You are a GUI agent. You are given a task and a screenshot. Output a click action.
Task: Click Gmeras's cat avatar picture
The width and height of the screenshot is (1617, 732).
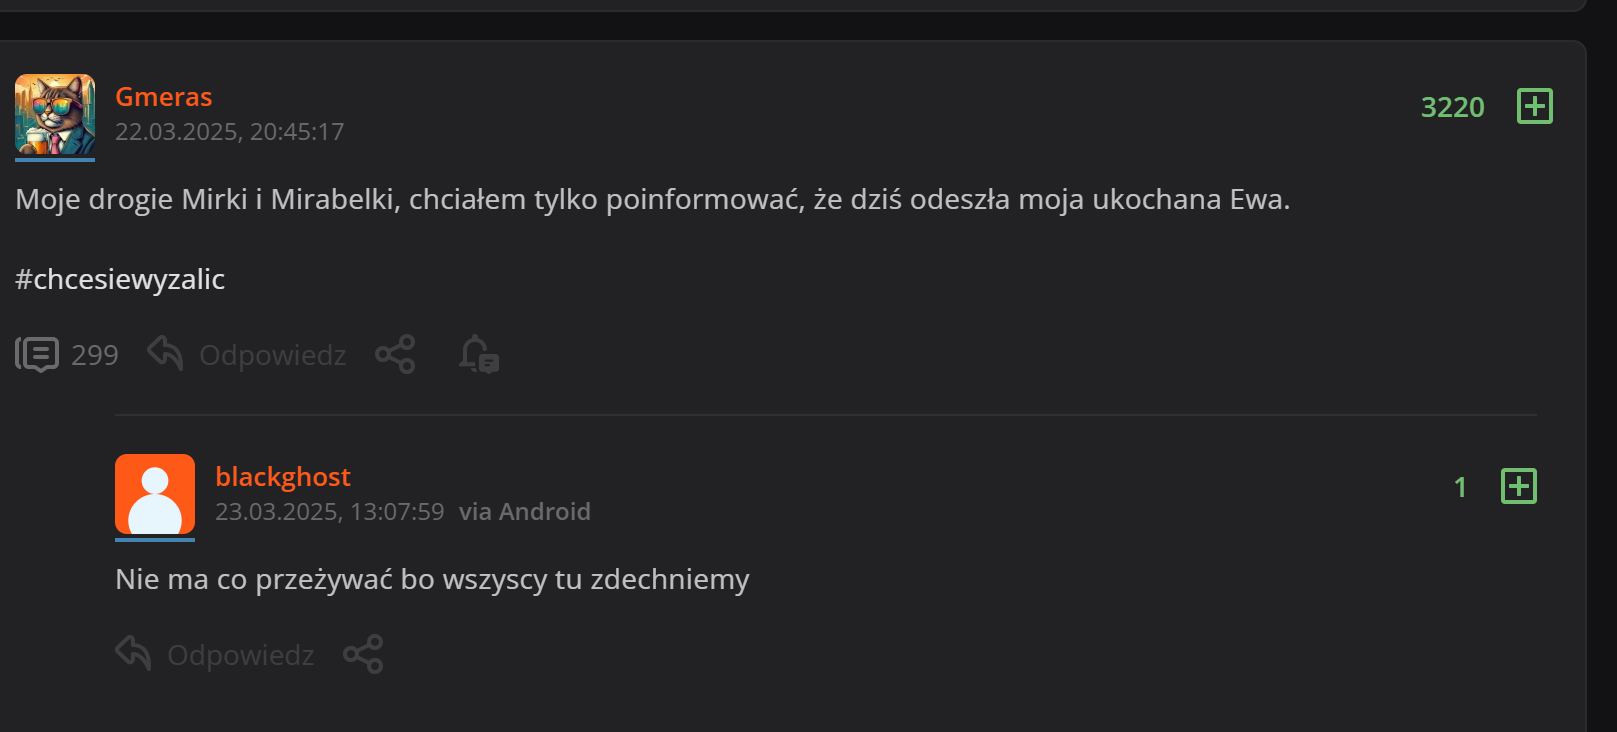coord(55,114)
